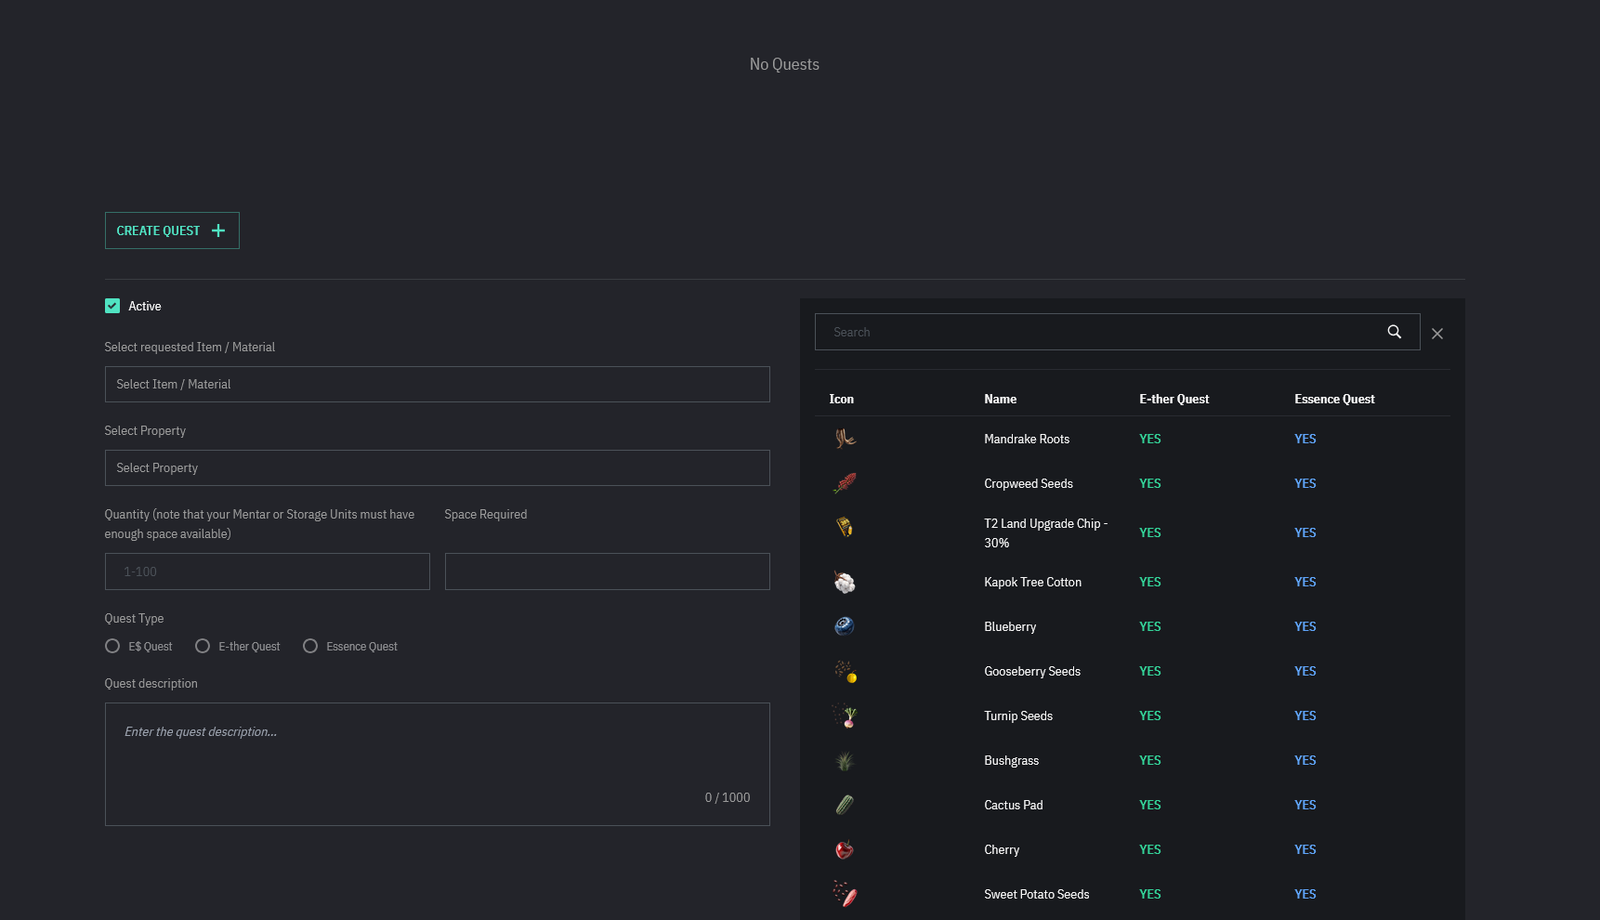Select the T2 Land Upgrade Chip icon
The image size is (1600, 920).
coord(845,527)
